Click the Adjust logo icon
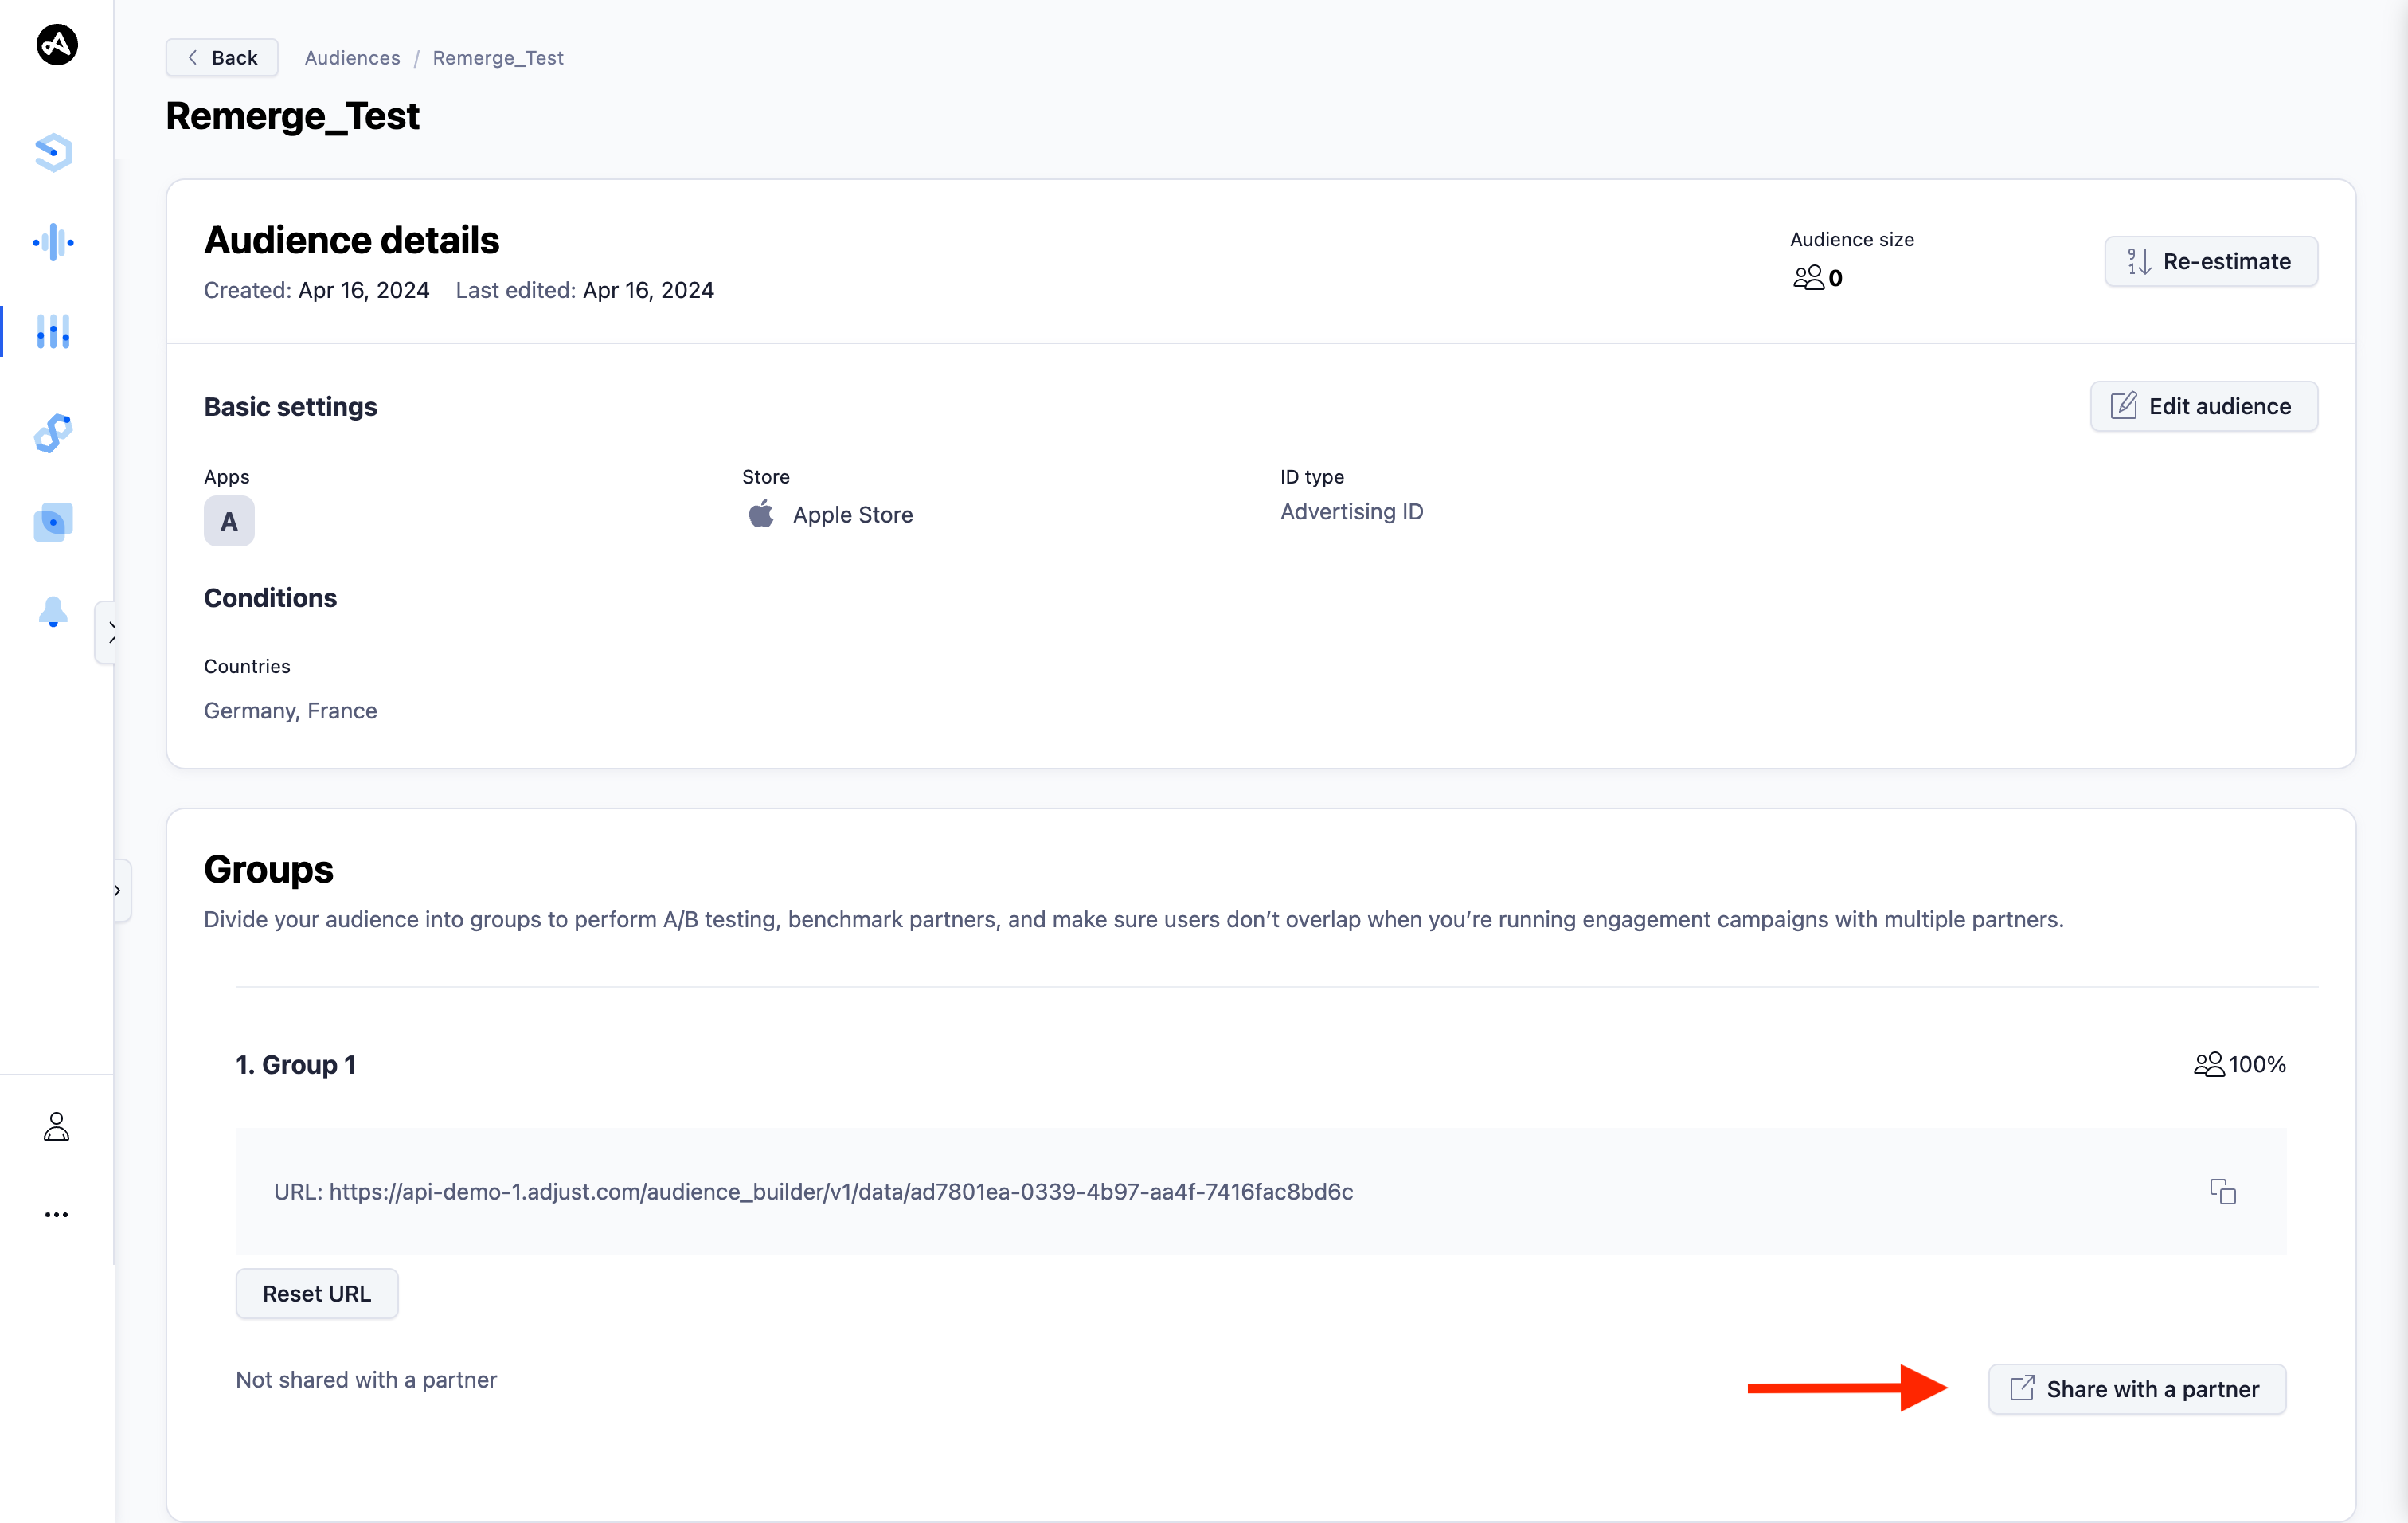The width and height of the screenshot is (2408, 1523). point(57,44)
